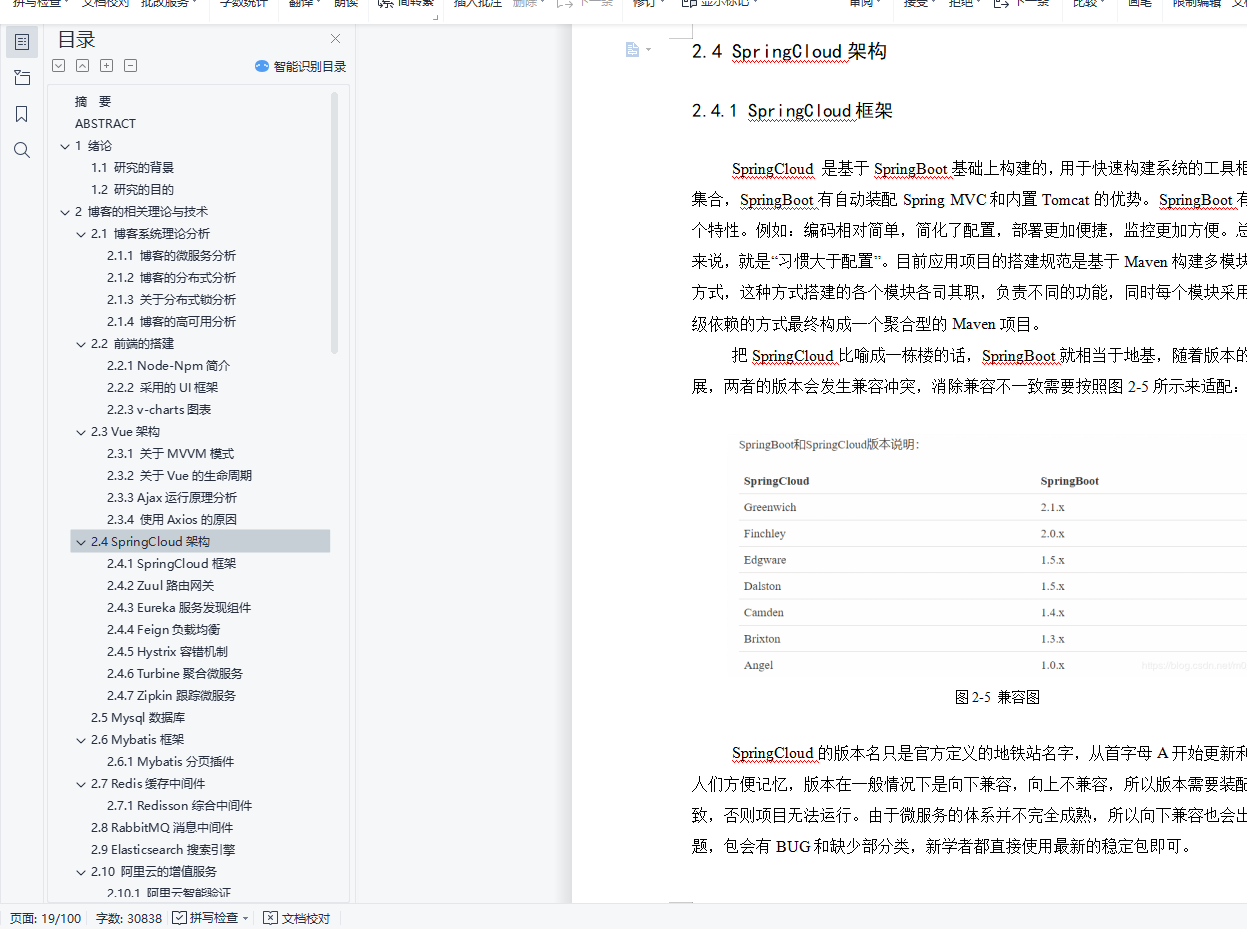Click the blue robot icon beside 智能识别目录
1247x929 pixels.
pos(262,66)
